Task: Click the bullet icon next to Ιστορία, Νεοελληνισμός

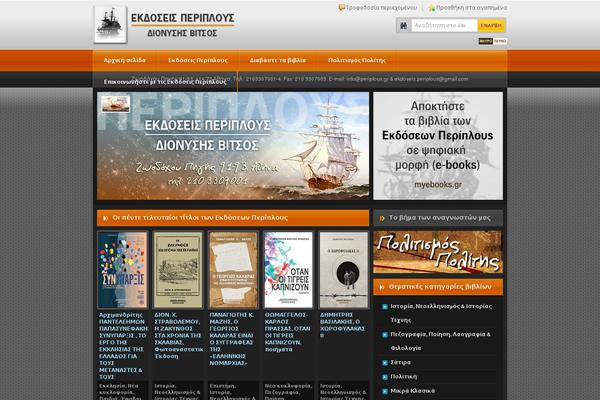Action: click(x=385, y=307)
